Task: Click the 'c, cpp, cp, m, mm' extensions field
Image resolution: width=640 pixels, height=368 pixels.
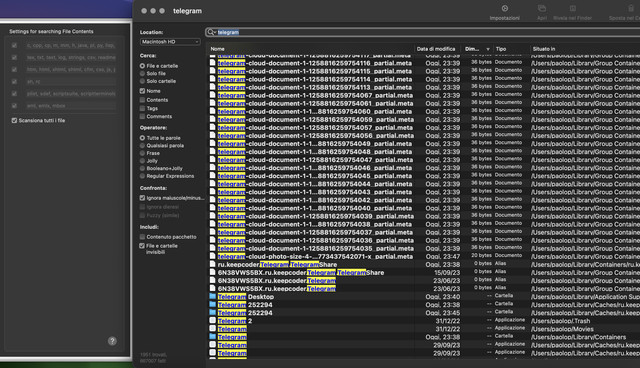Action: (x=70, y=46)
